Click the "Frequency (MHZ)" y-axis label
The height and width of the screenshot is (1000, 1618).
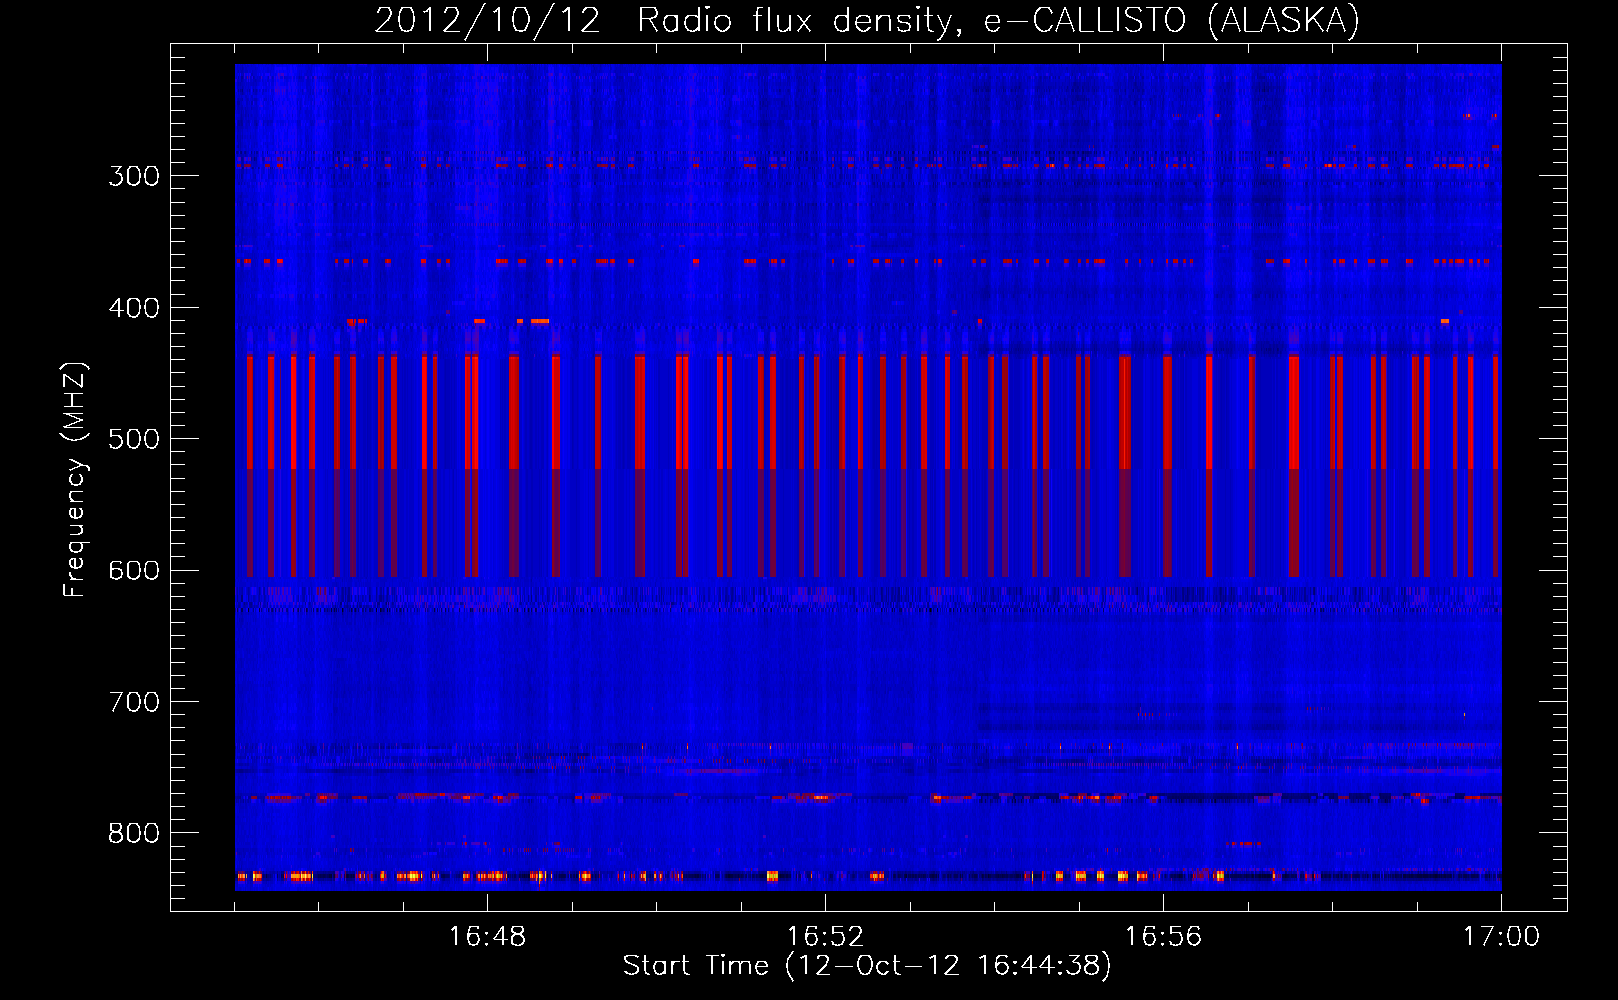75,480
